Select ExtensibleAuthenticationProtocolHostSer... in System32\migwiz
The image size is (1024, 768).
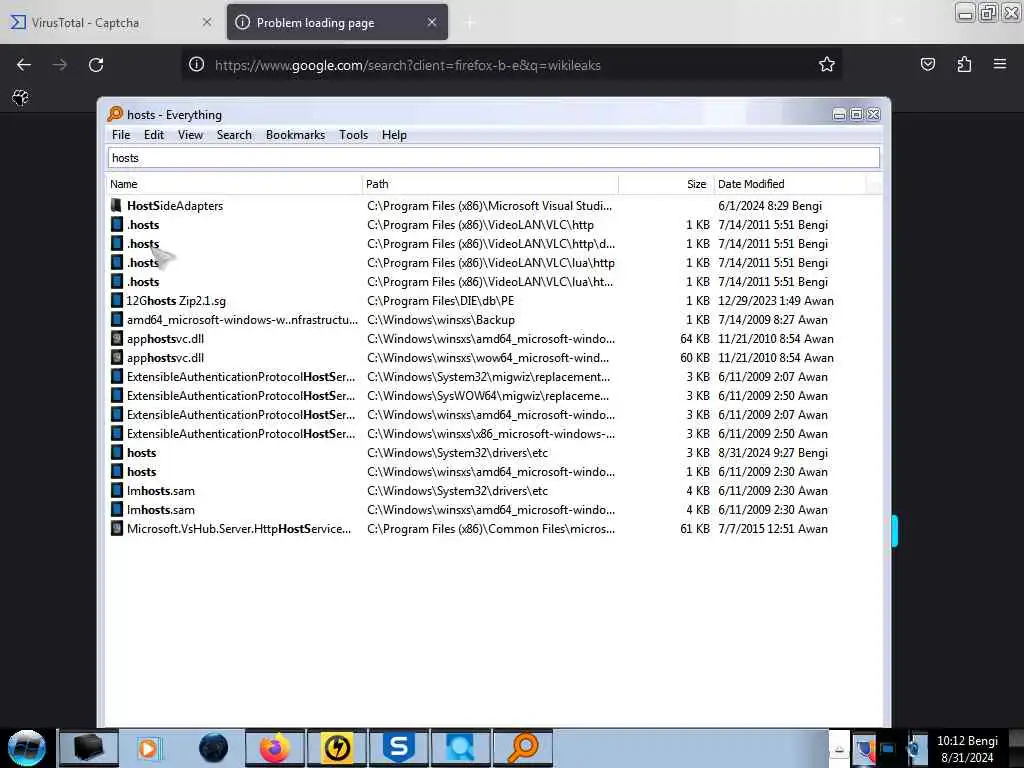click(x=241, y=377)
